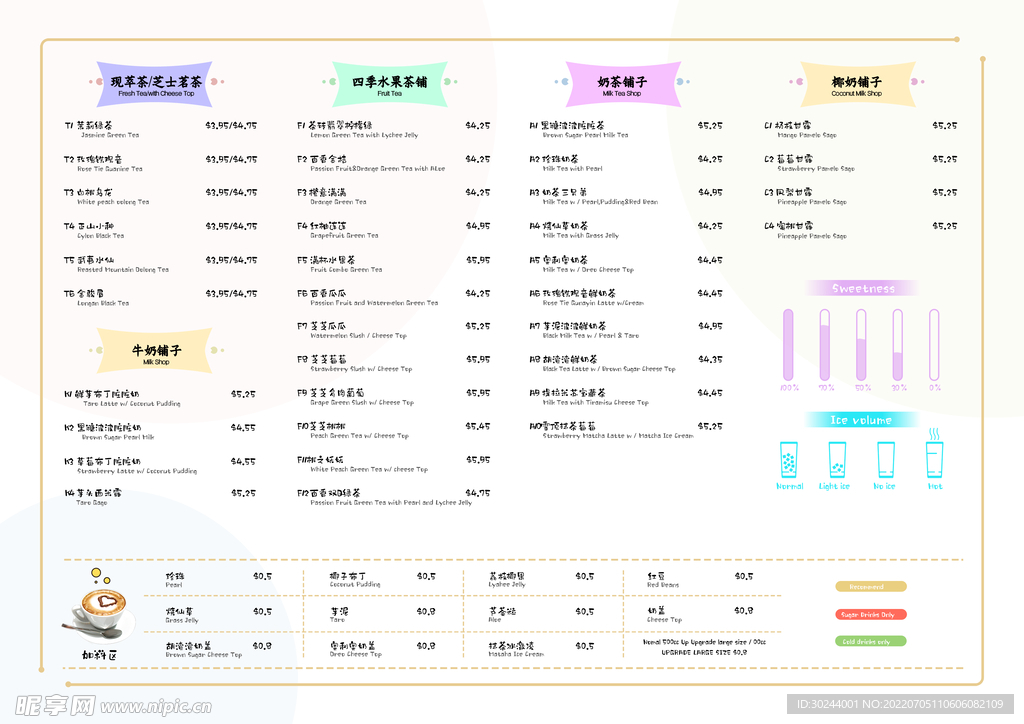Viewport: 1024px width, 724px height.
Task: Select T4 Cylon Black Tea
Action: [161, 230]
